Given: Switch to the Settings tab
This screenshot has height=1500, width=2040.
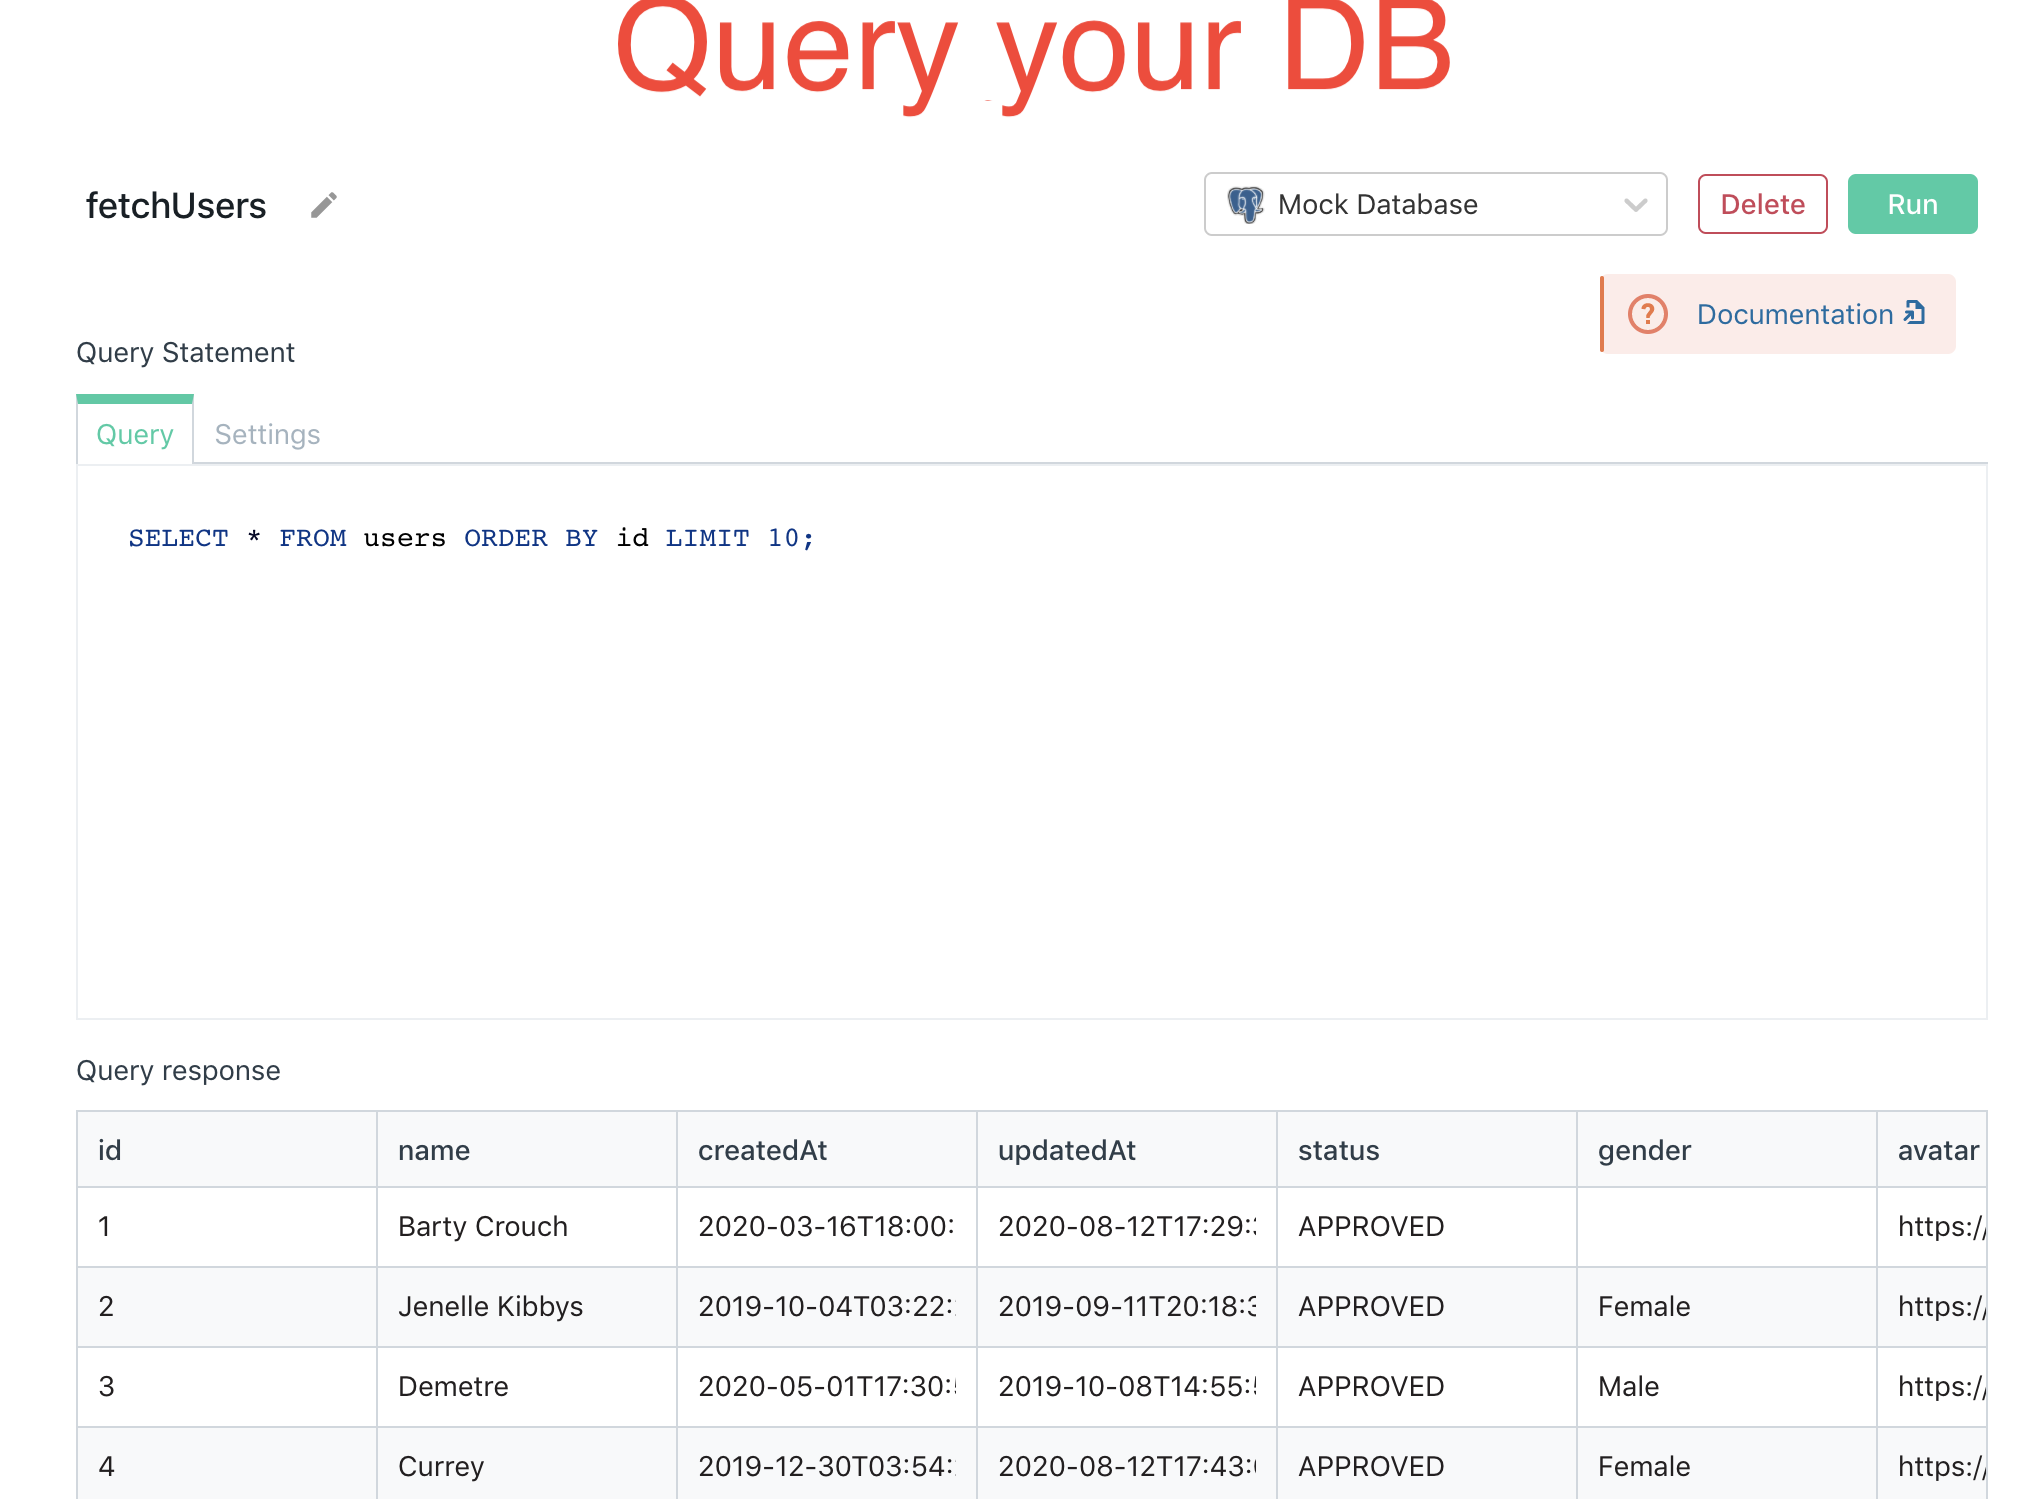Looking at the screenshot, I should (267, 434).
